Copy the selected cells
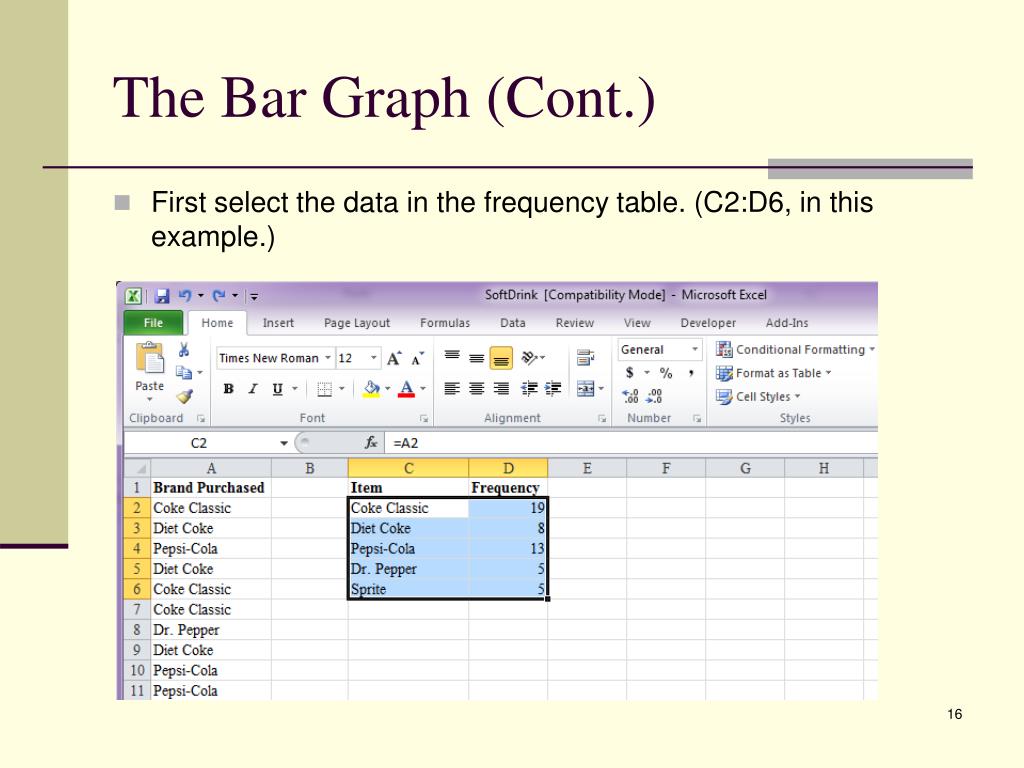This screenshot has height=768, width=1024. [184, 372]
